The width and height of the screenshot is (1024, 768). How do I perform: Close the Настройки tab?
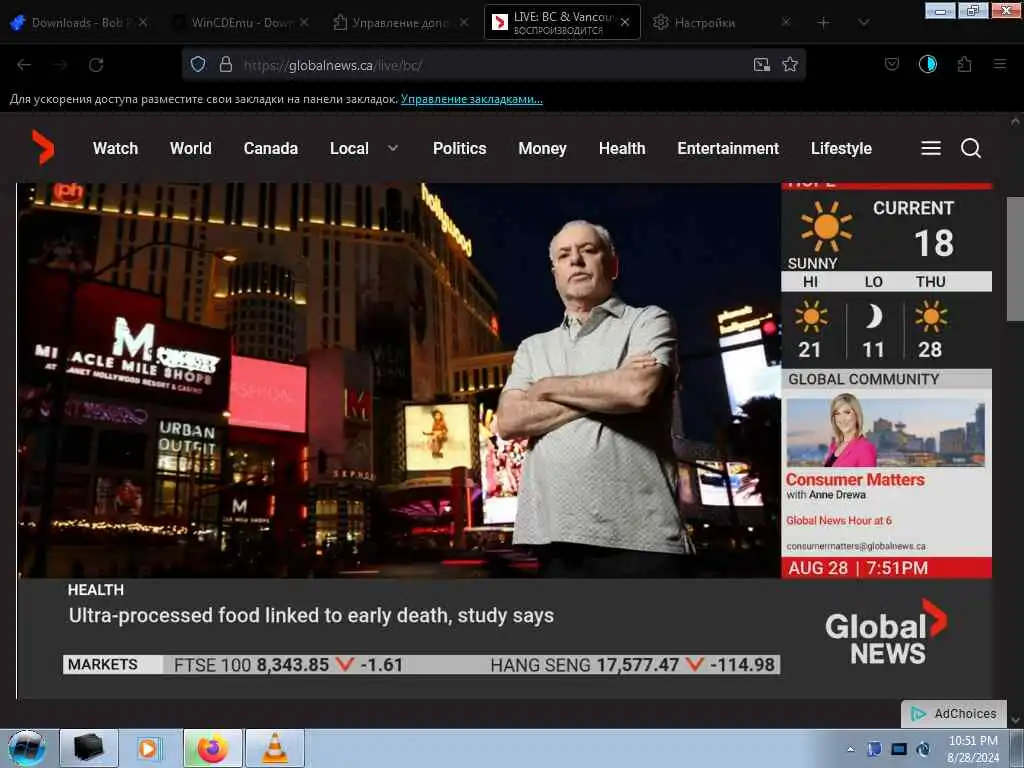pos(786,22)
